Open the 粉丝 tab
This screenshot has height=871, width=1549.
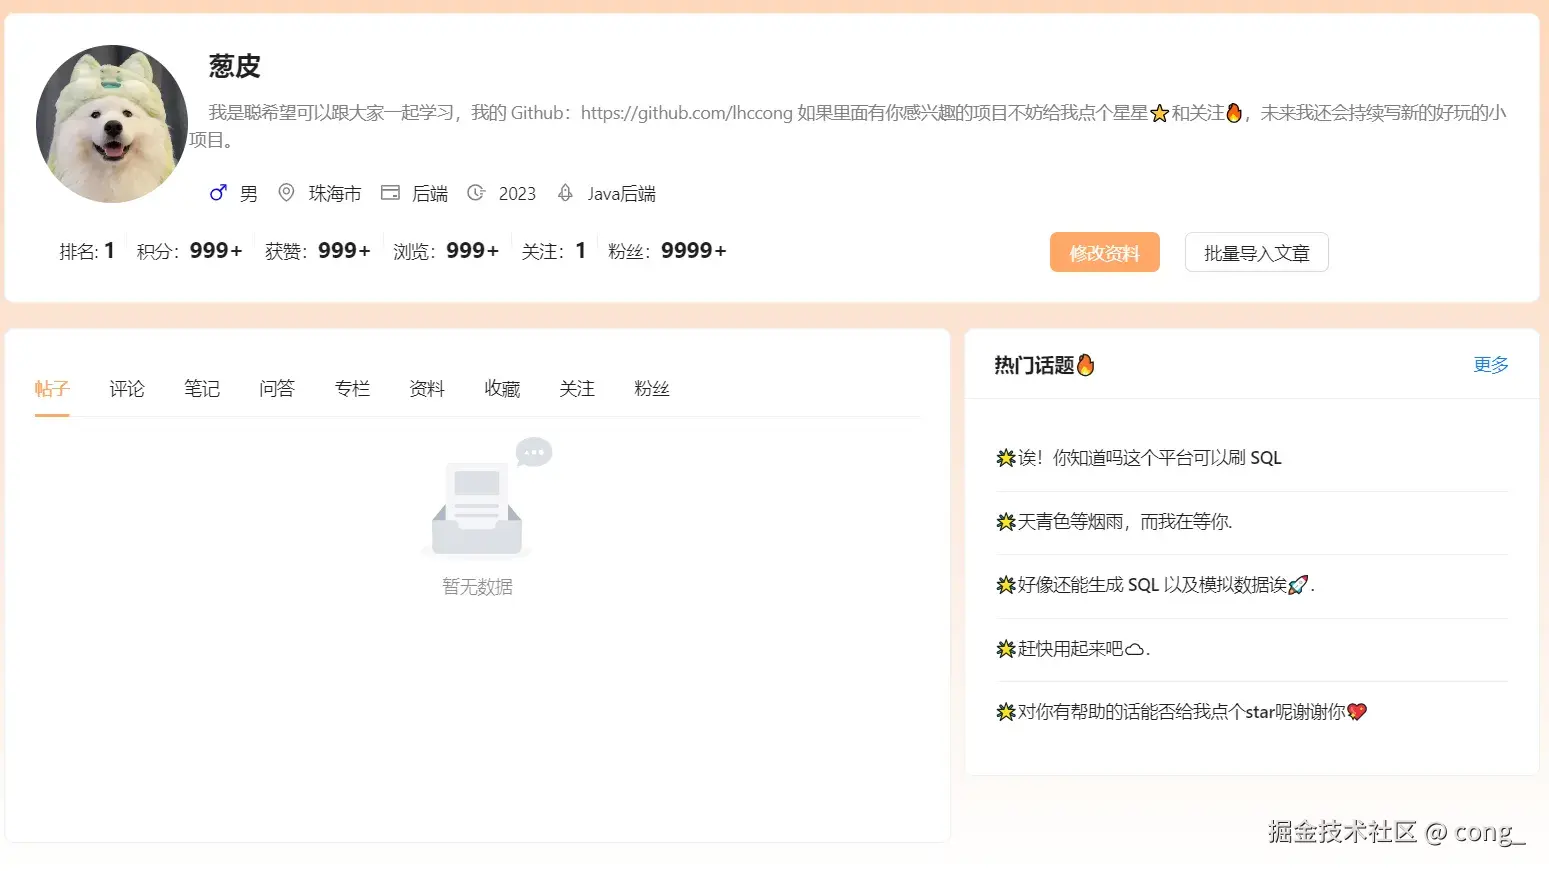[x=652, y=389]
